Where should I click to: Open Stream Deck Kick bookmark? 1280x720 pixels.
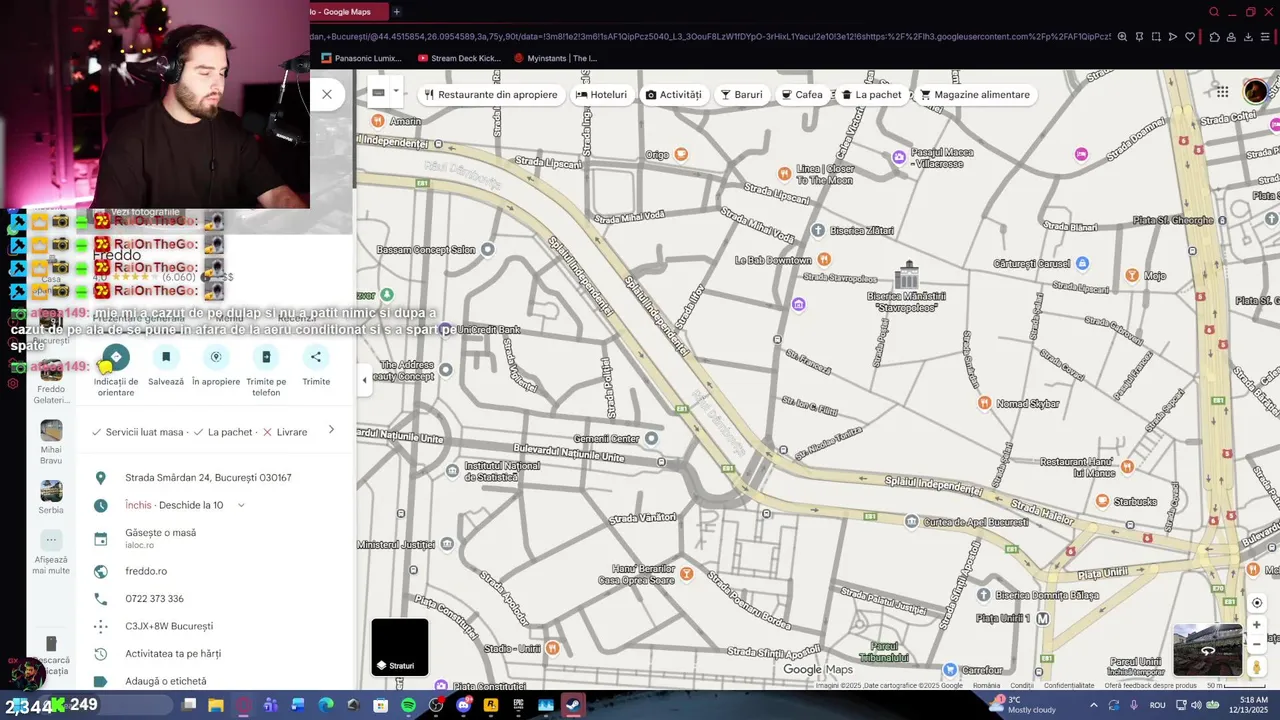click(x=459, y=58)
